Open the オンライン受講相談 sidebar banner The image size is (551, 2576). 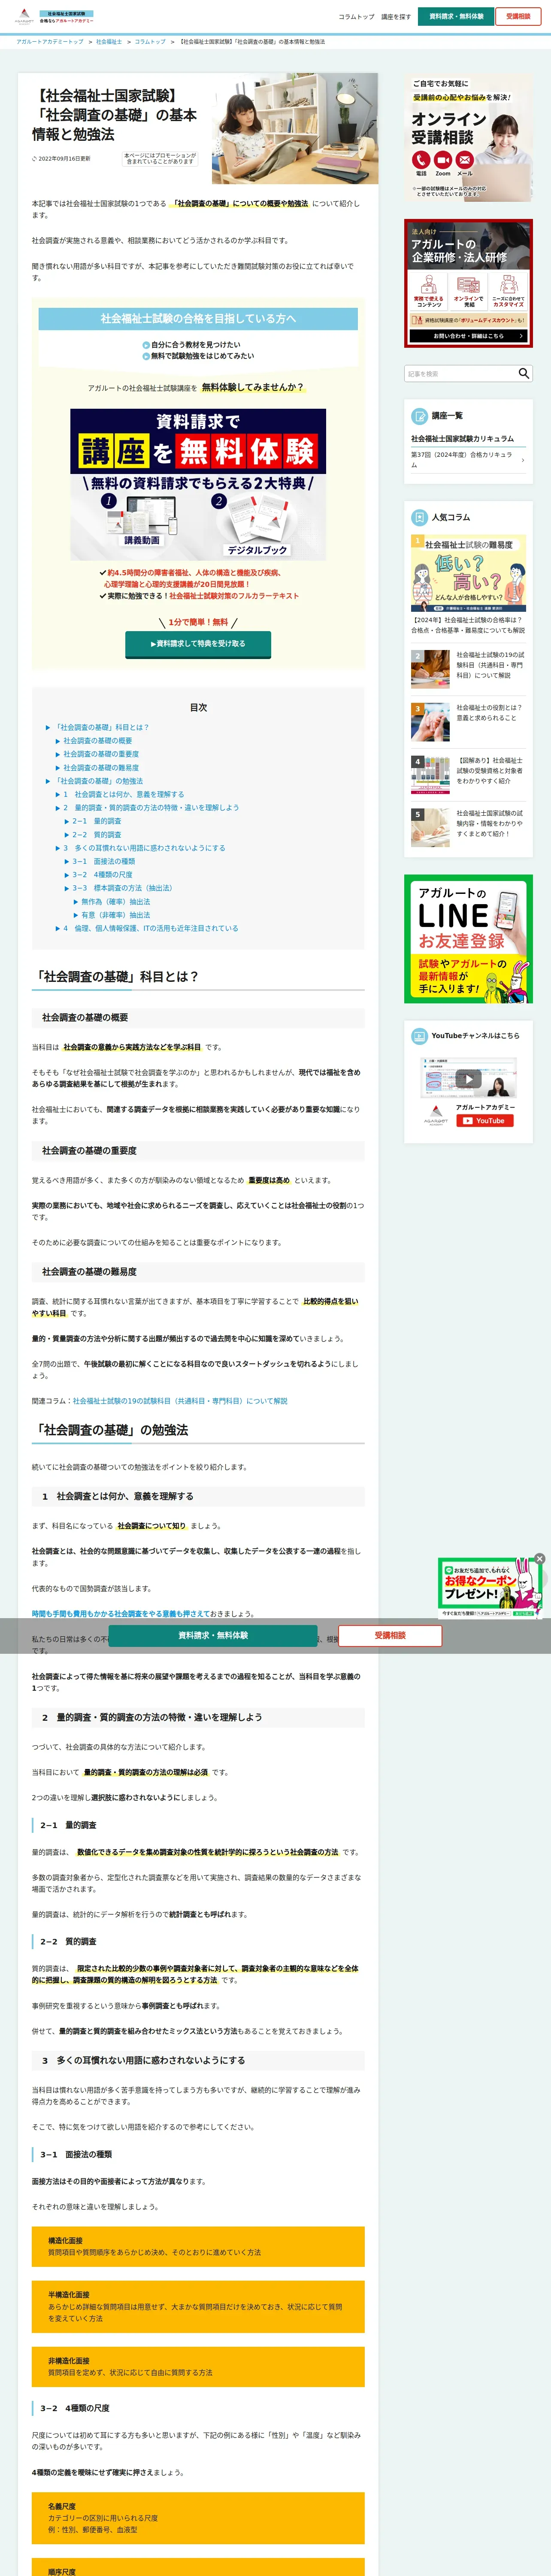pyautogui.click(x=468, y=138)
